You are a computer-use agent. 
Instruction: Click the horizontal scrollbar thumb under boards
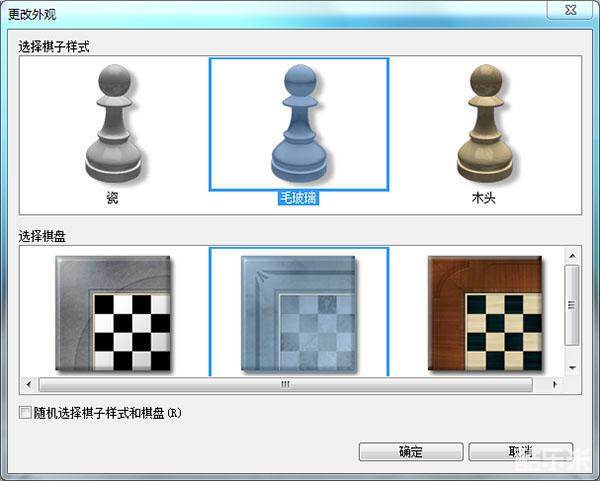pos(284,383)
